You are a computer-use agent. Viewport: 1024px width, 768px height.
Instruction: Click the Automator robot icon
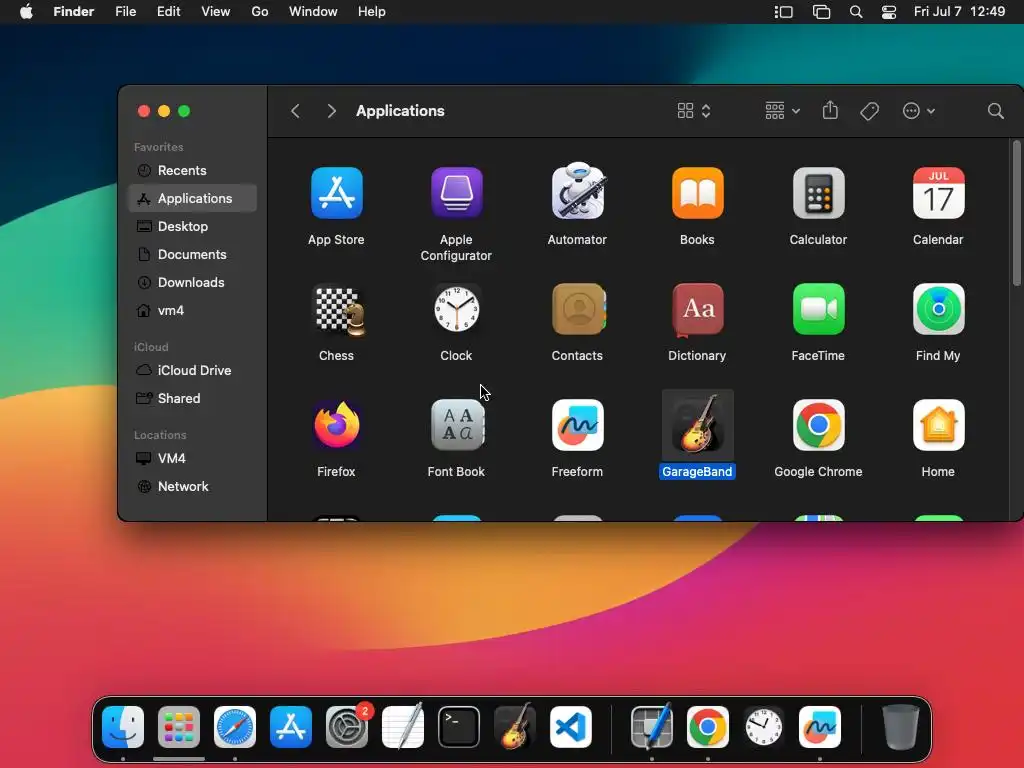click(x=577, y=191)
